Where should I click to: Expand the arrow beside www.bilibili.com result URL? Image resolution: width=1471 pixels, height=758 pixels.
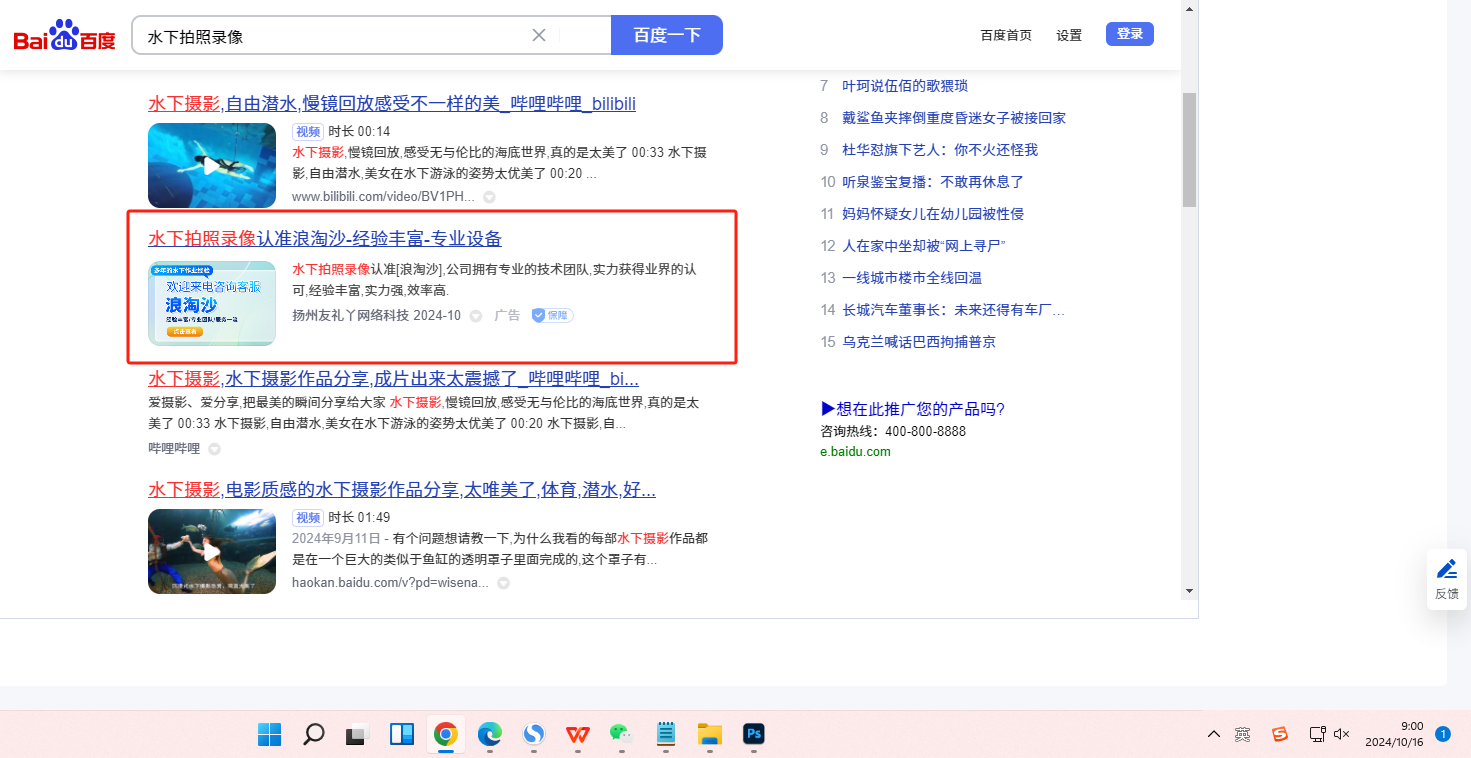[489, 198]
